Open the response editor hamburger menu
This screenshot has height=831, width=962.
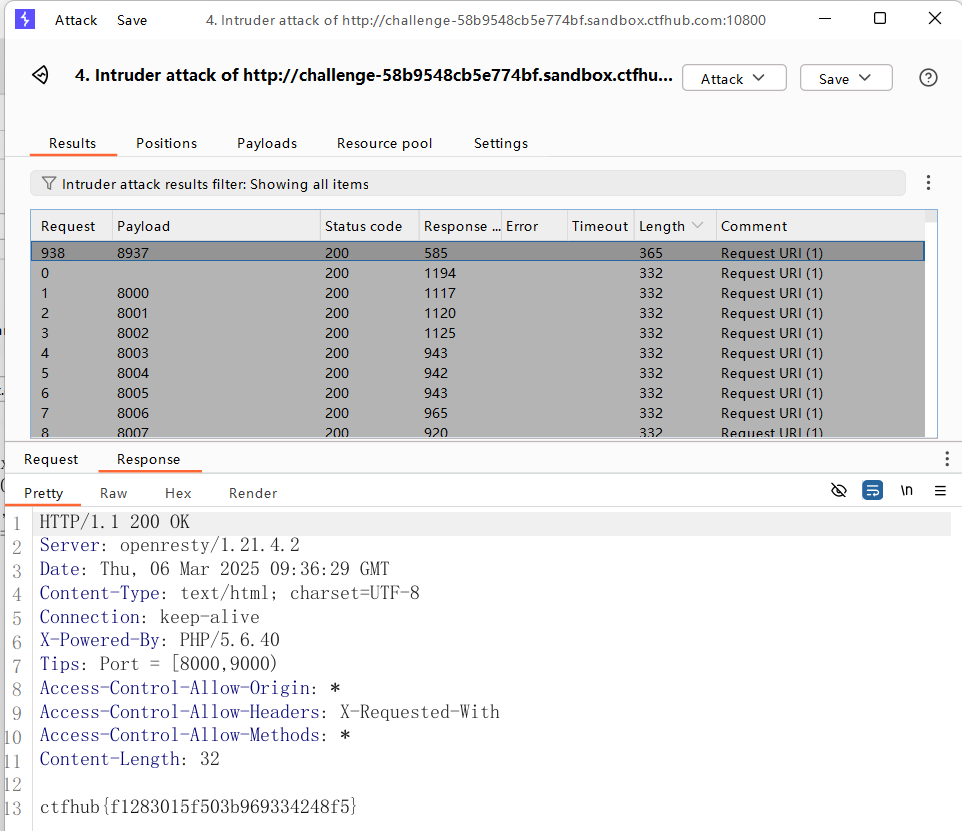(x=940, y=491)
